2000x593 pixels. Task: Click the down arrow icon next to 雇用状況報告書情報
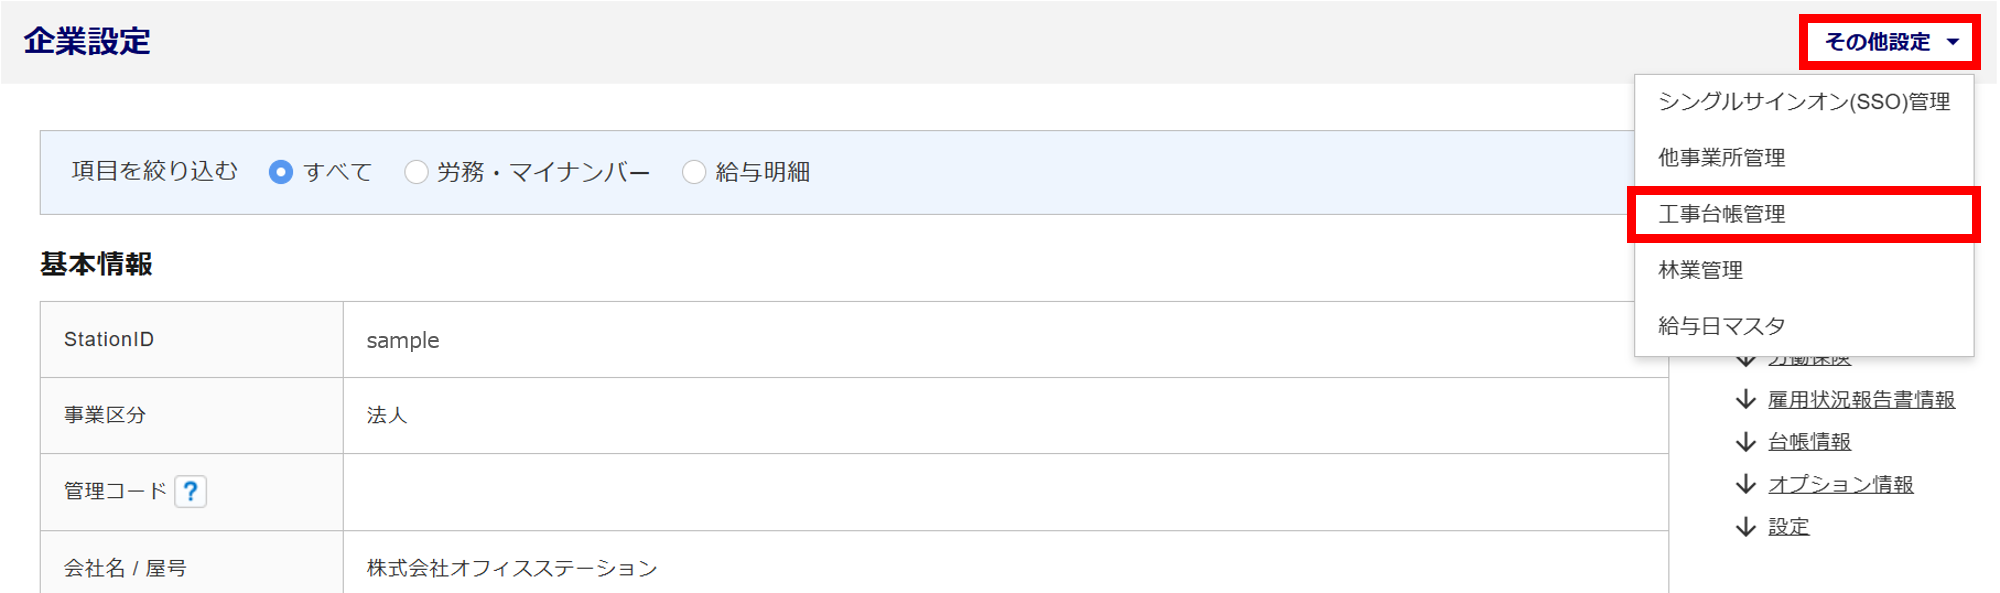point(1746,399)
